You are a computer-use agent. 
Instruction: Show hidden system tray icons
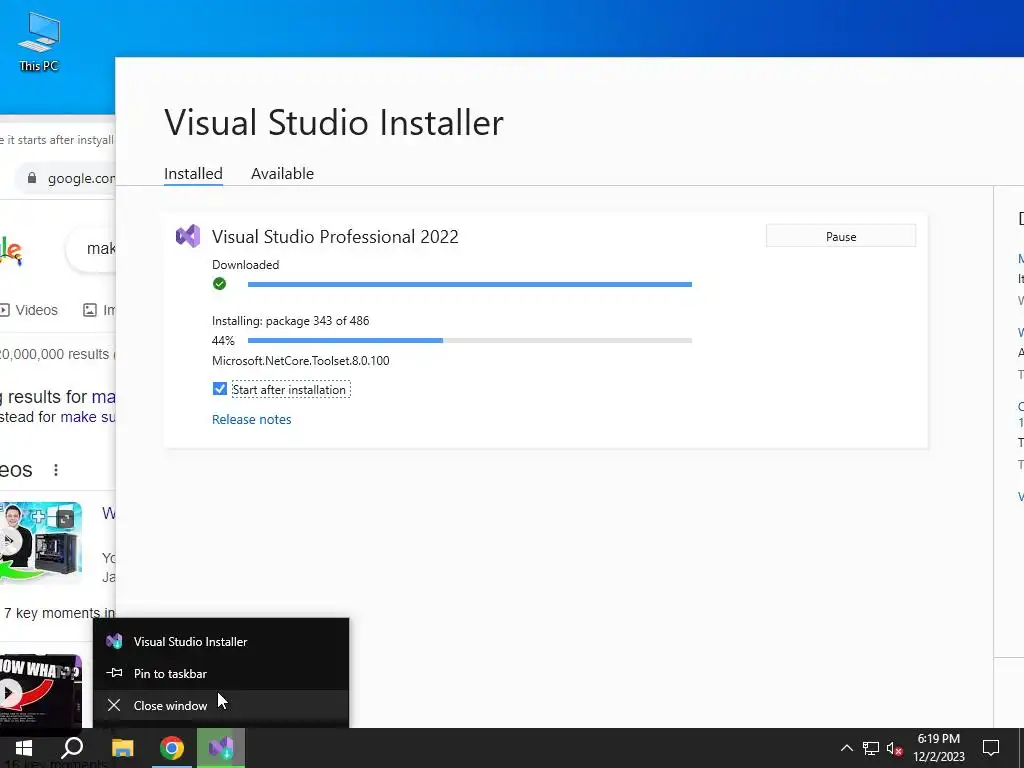click(846, 748)
